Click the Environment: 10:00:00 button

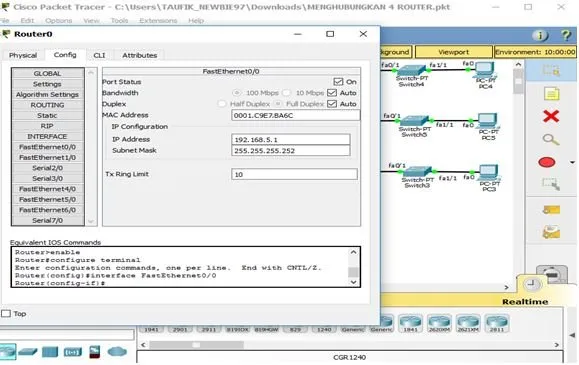[x=535, y=52]
